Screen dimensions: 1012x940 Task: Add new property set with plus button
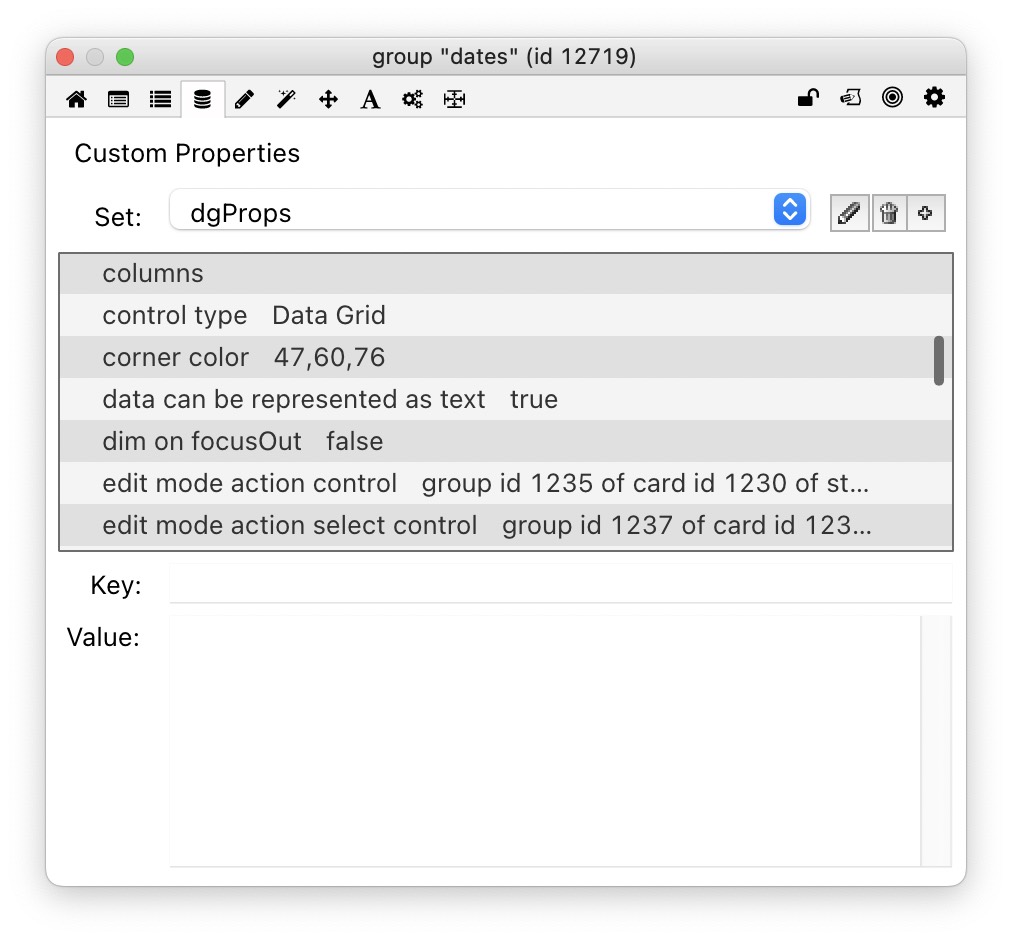(x=925, y=213)
